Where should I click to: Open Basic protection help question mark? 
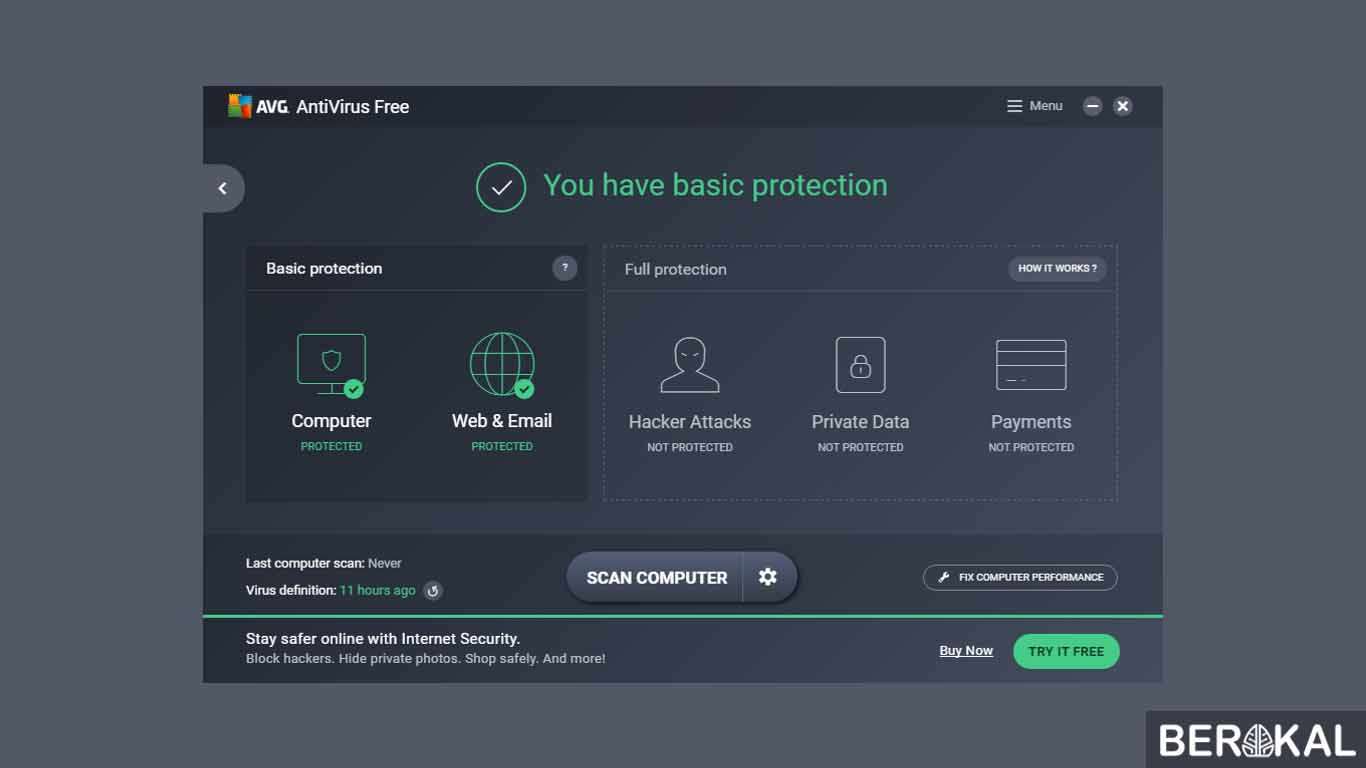coord(565,268)
